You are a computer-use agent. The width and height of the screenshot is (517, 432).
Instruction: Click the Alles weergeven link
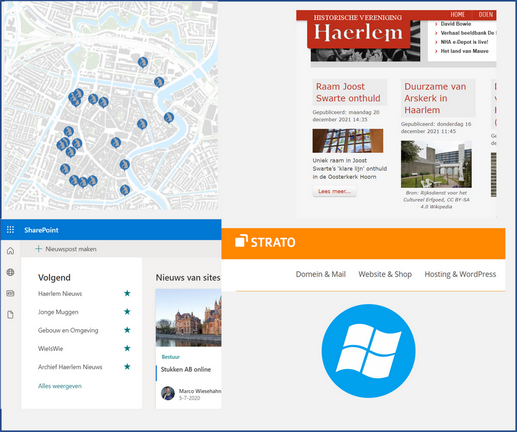60,386
